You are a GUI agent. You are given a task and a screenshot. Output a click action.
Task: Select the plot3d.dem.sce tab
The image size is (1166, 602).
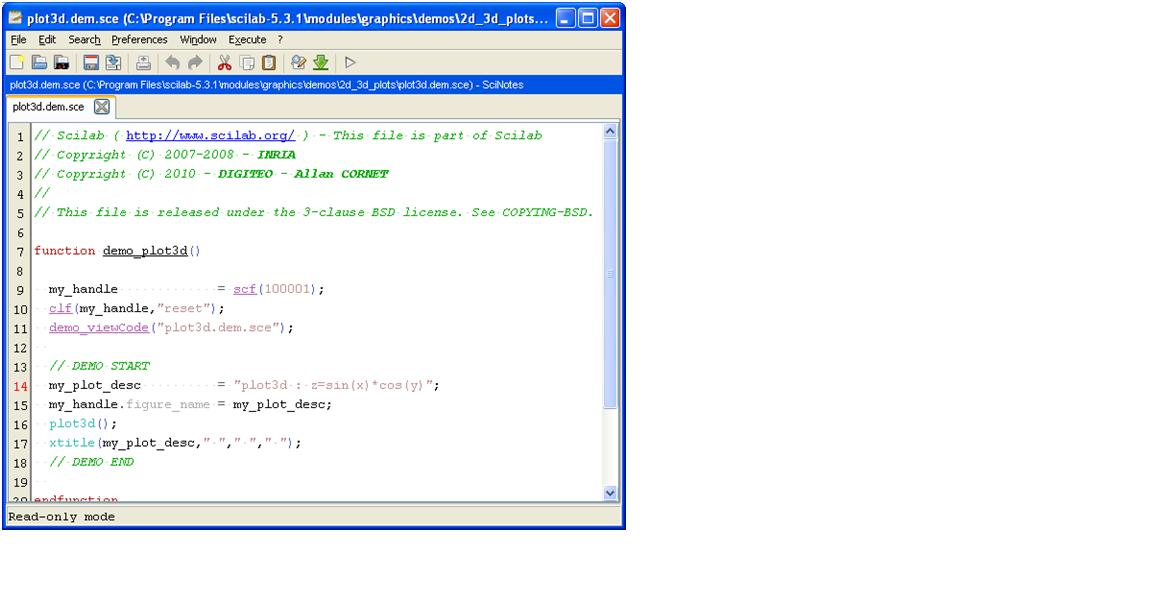[48, 107]
